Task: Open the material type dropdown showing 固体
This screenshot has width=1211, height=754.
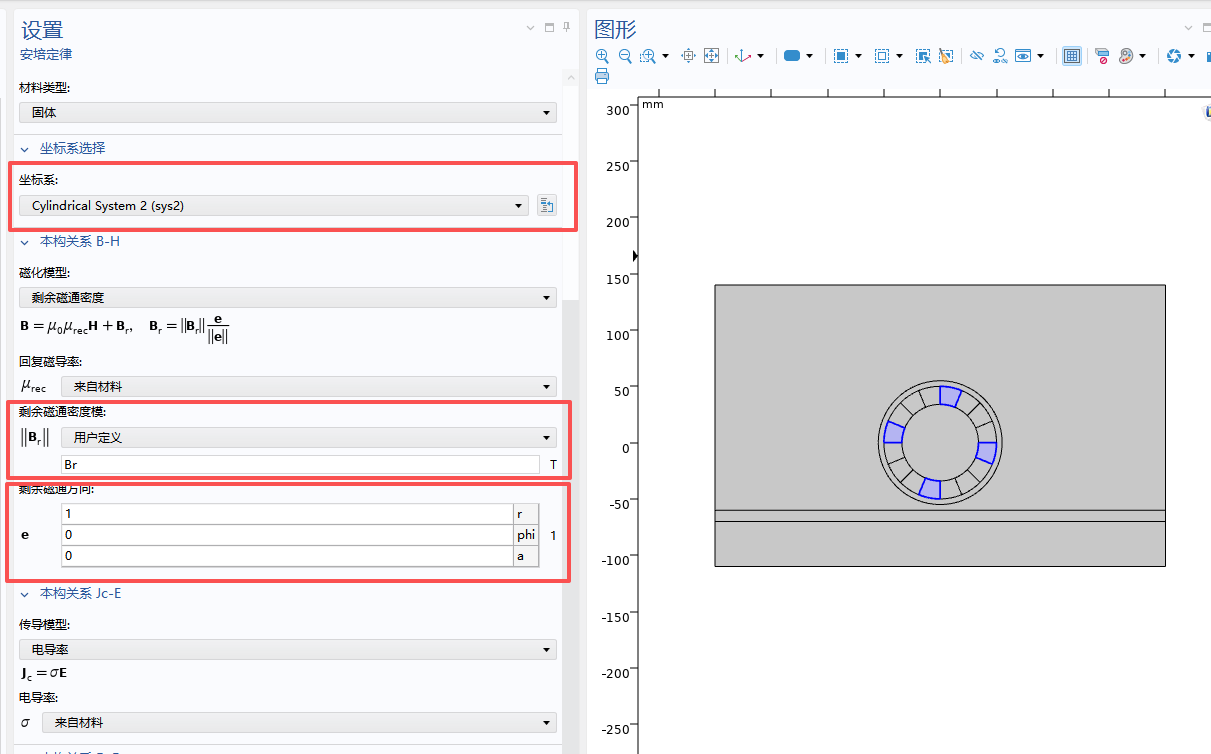Action: 288,113
